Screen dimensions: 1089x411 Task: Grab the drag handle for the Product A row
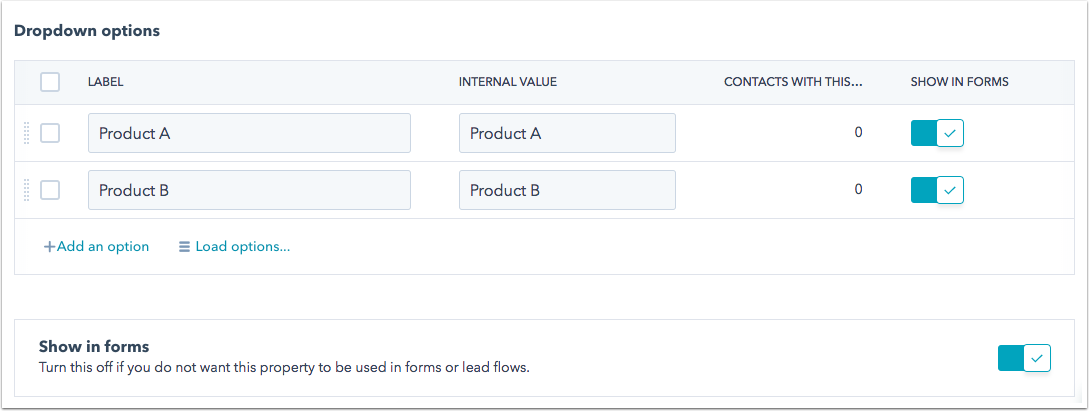[27, 133]
